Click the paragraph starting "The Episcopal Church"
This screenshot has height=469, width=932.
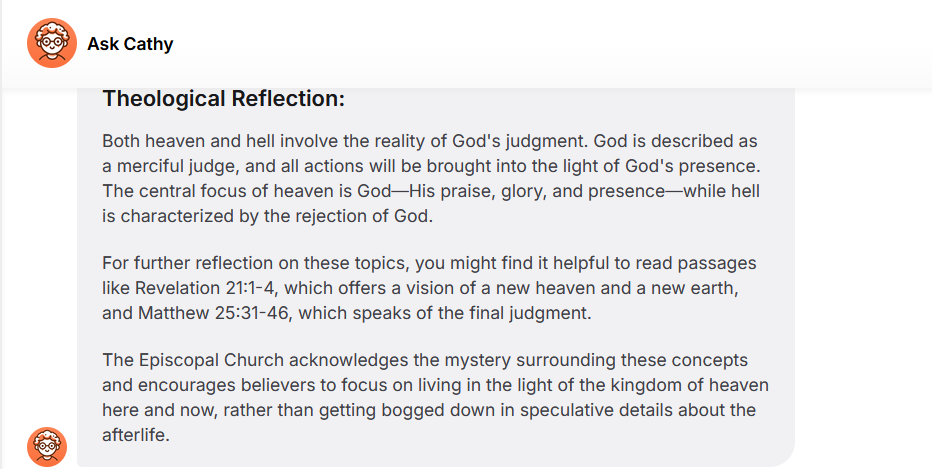pyautogui.click(x=435, y=397)
